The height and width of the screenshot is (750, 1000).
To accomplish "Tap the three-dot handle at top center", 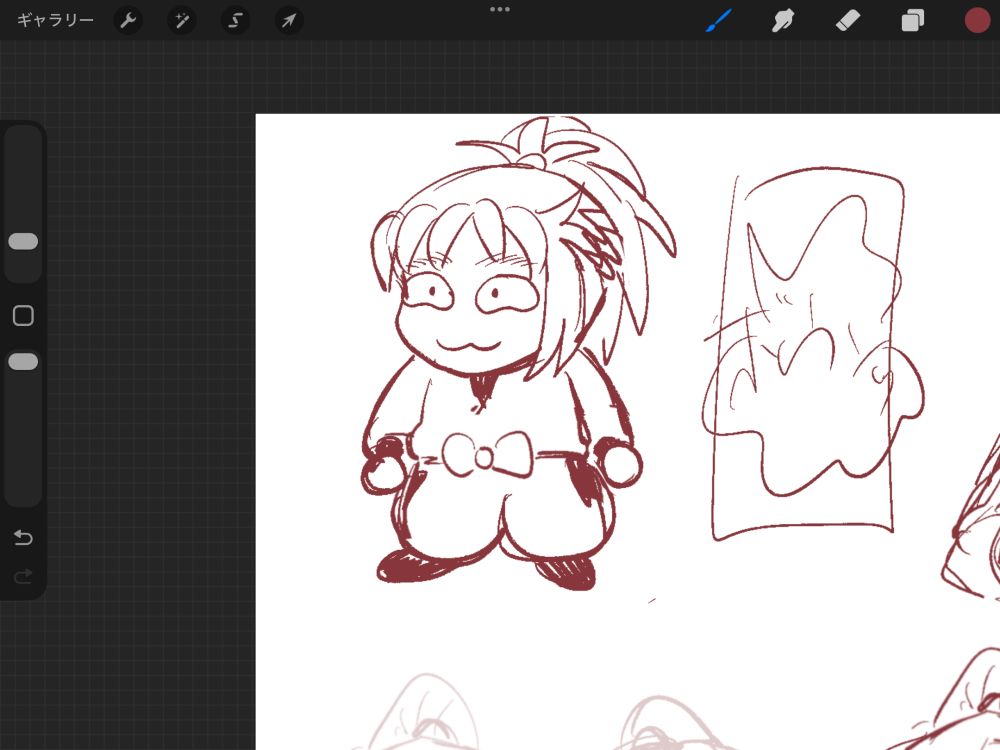I will pyautogui.click(x=499, y=9).
